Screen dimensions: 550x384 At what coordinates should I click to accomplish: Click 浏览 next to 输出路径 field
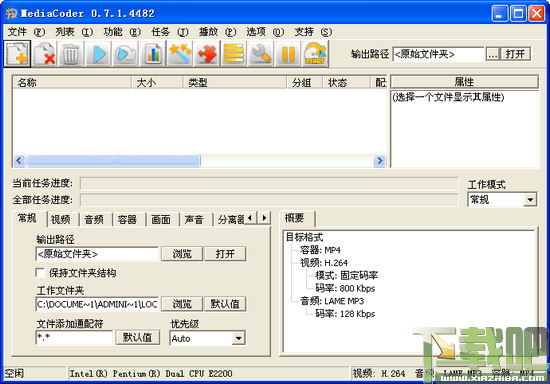point(182,254)
